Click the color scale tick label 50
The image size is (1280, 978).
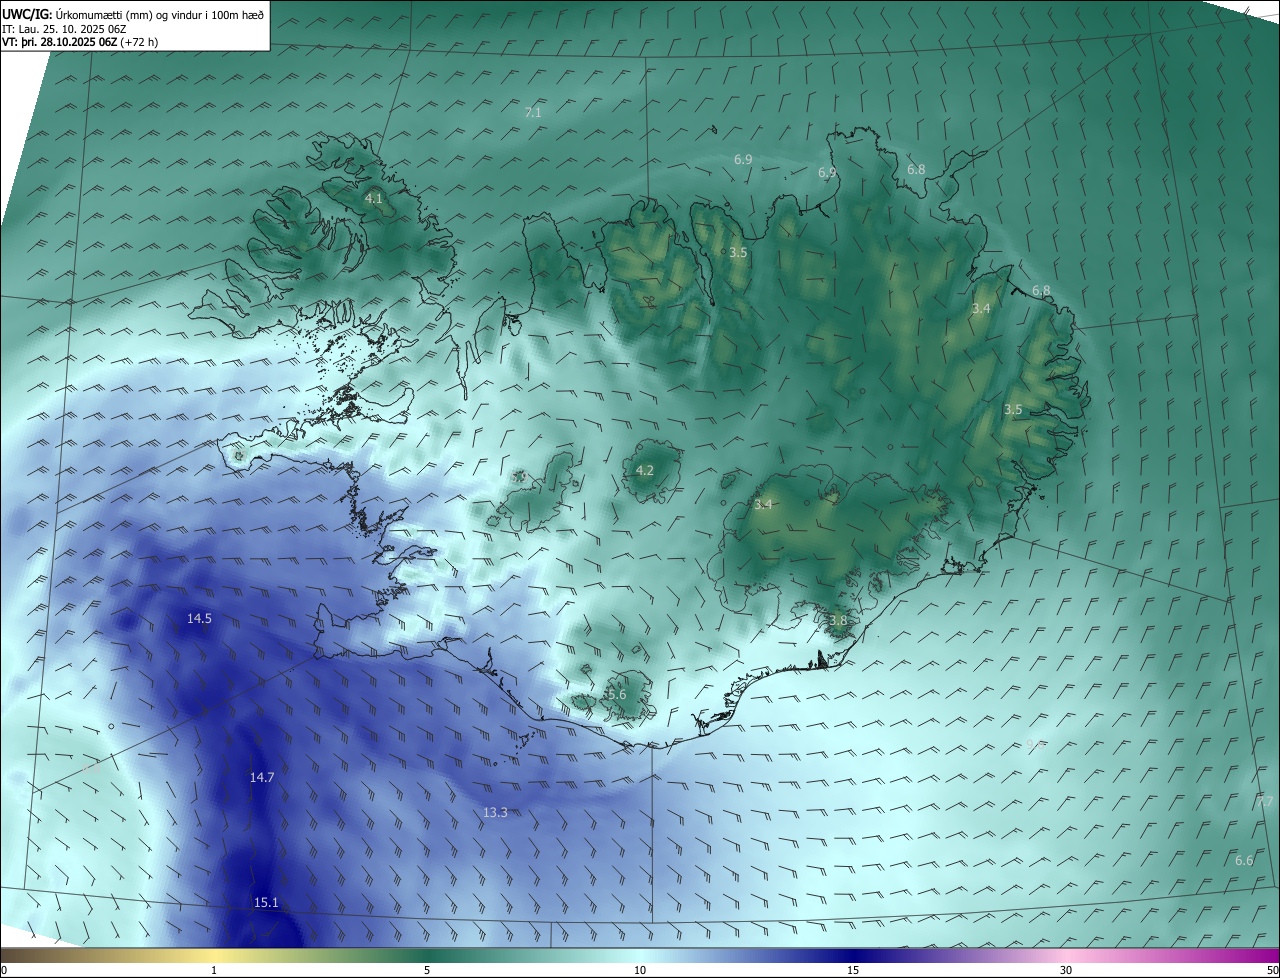1272,971
